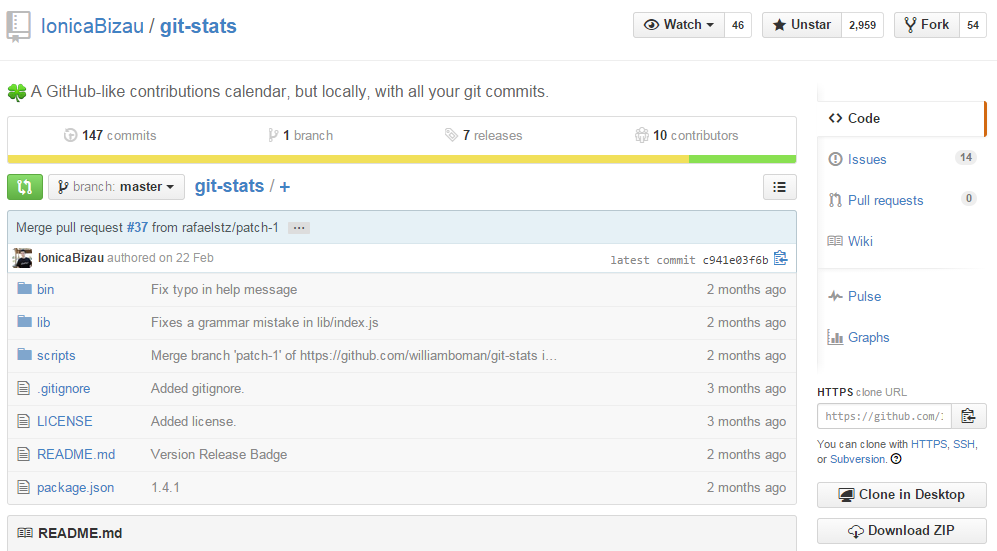997x551 pixels.
Task: Click the package.json file icon
Action: [x=24, y=487]
